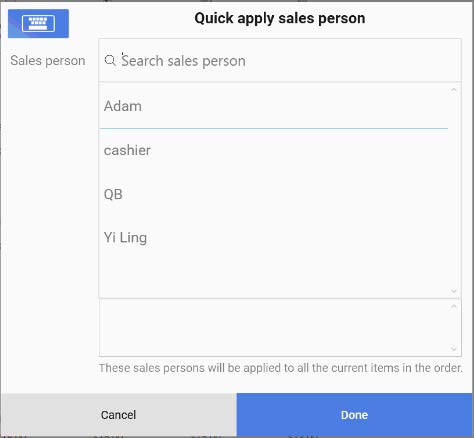Screen dimensions: 474x438
Task: Click blank list area below Yi Ling
Action: pos(273,278)
